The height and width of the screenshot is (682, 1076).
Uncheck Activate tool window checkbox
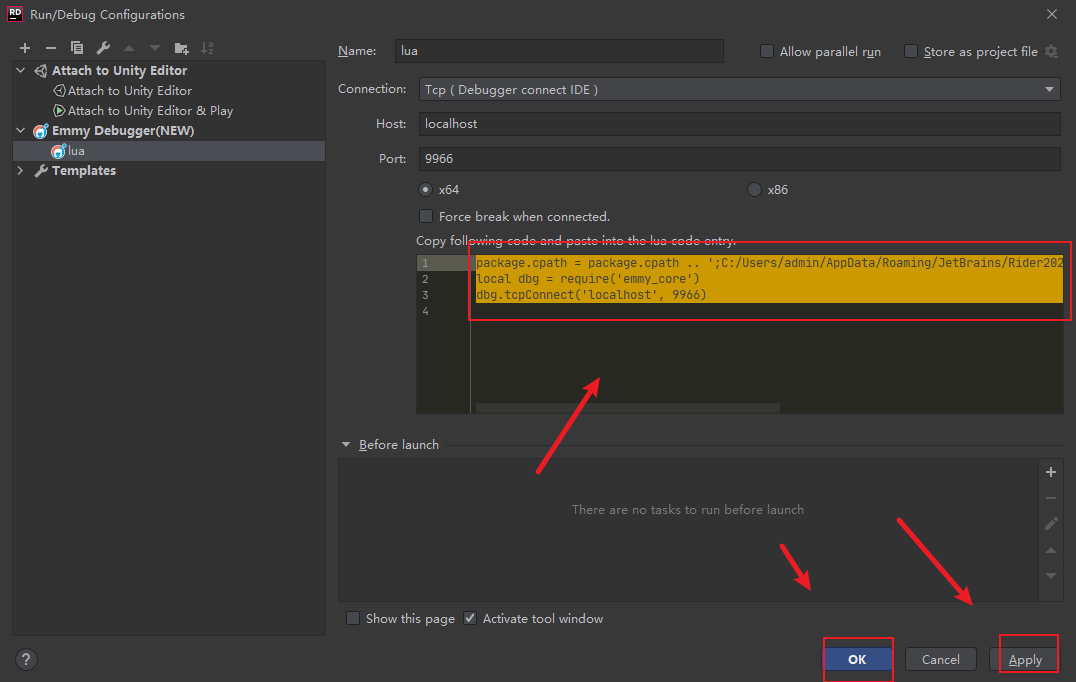pyautogui.click(x=470, y=619)
